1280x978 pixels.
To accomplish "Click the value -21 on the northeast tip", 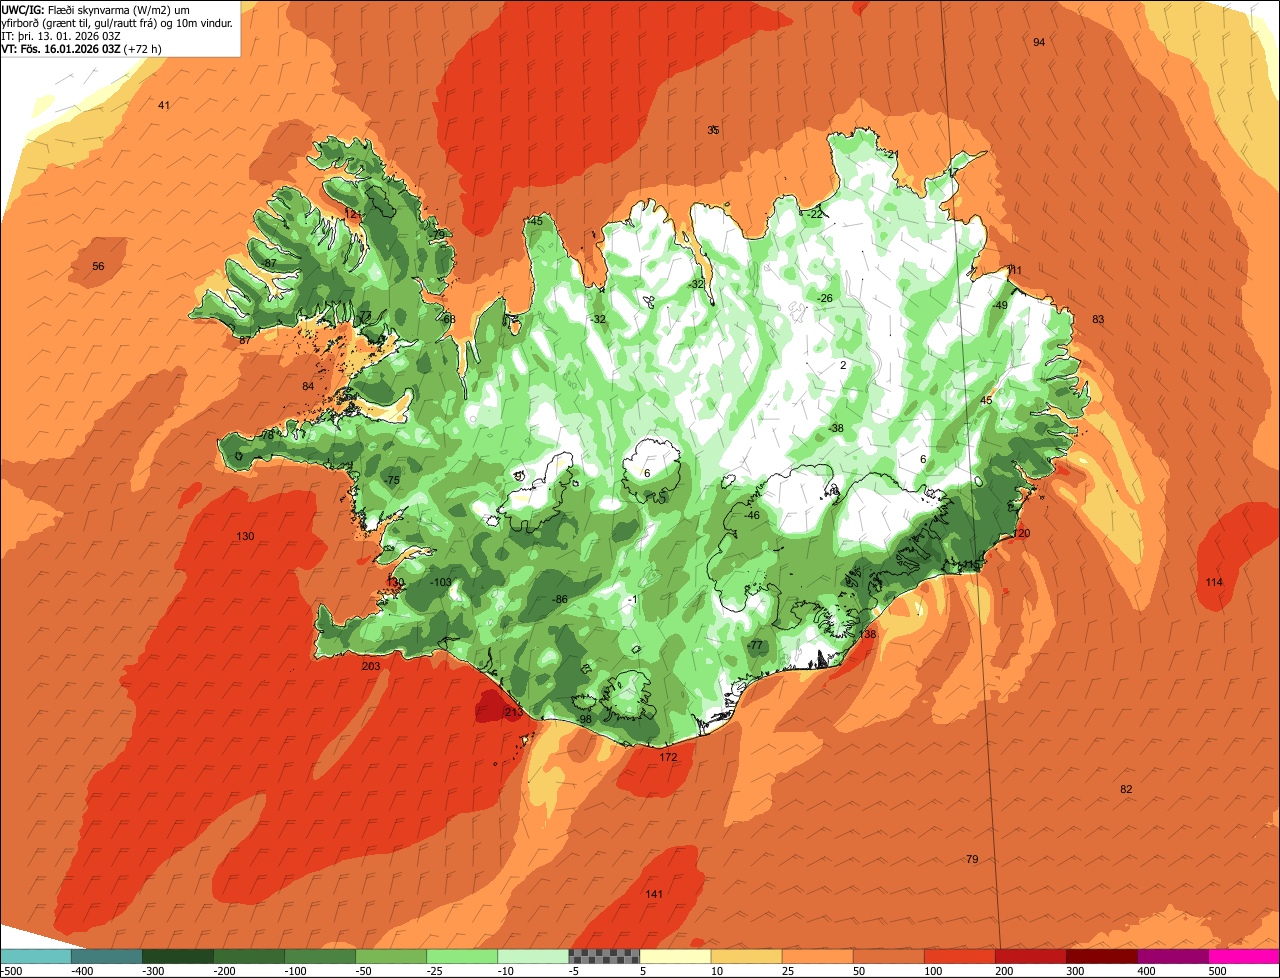I will point(891,154).
